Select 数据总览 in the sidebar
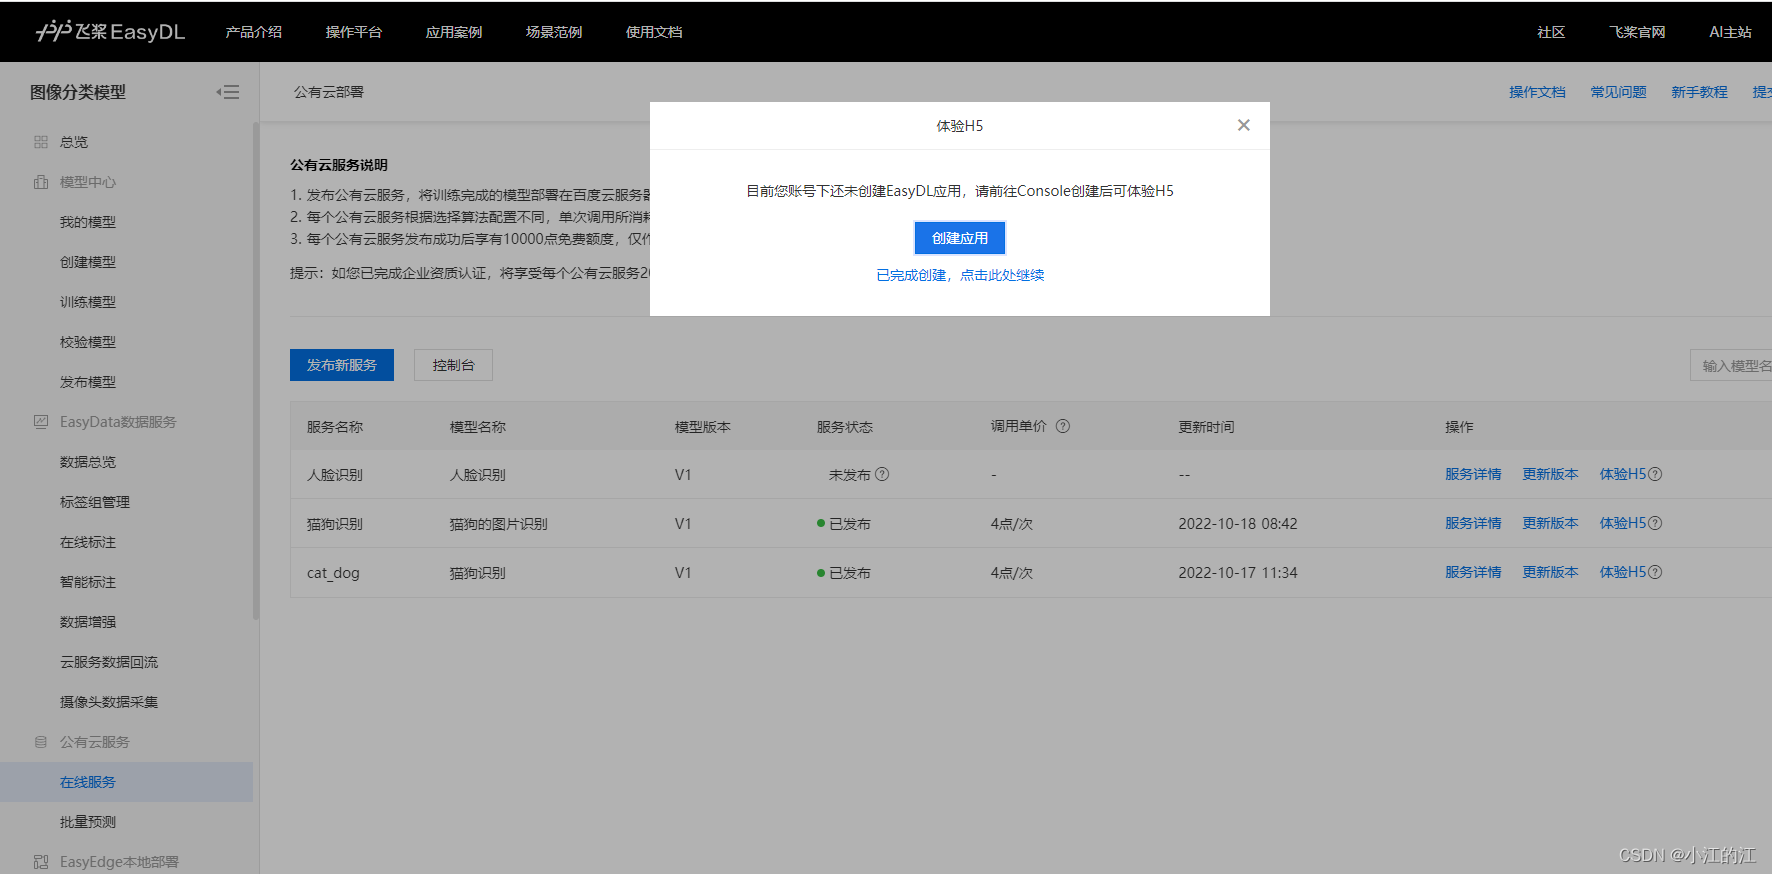 (88, 462)
